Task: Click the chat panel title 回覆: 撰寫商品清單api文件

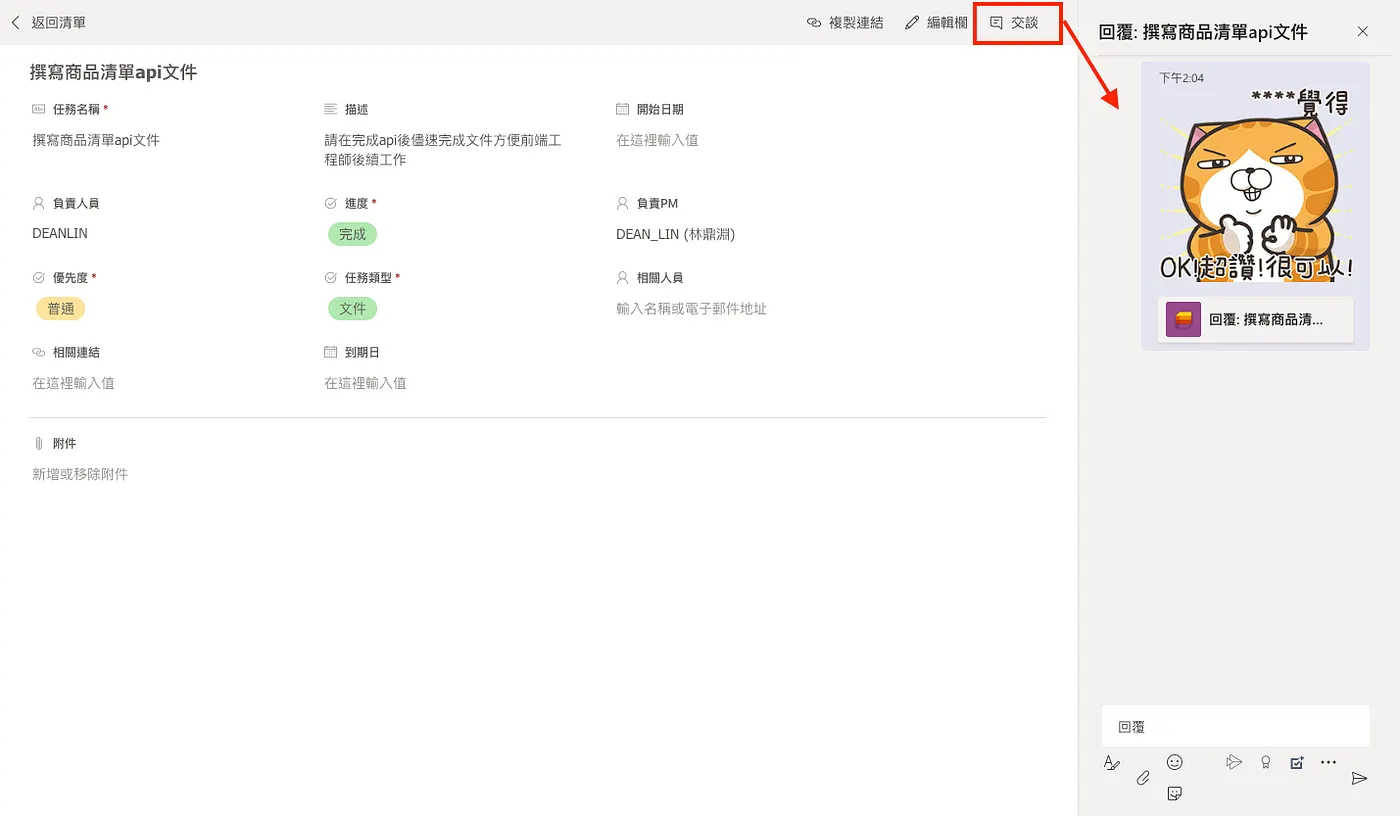Action: click(x=1203, y=32)
